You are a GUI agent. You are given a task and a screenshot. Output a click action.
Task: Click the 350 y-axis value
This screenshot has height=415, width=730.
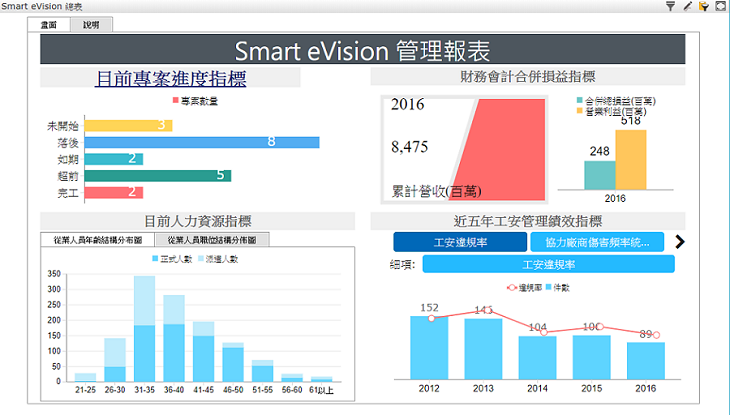coord(54,274)
